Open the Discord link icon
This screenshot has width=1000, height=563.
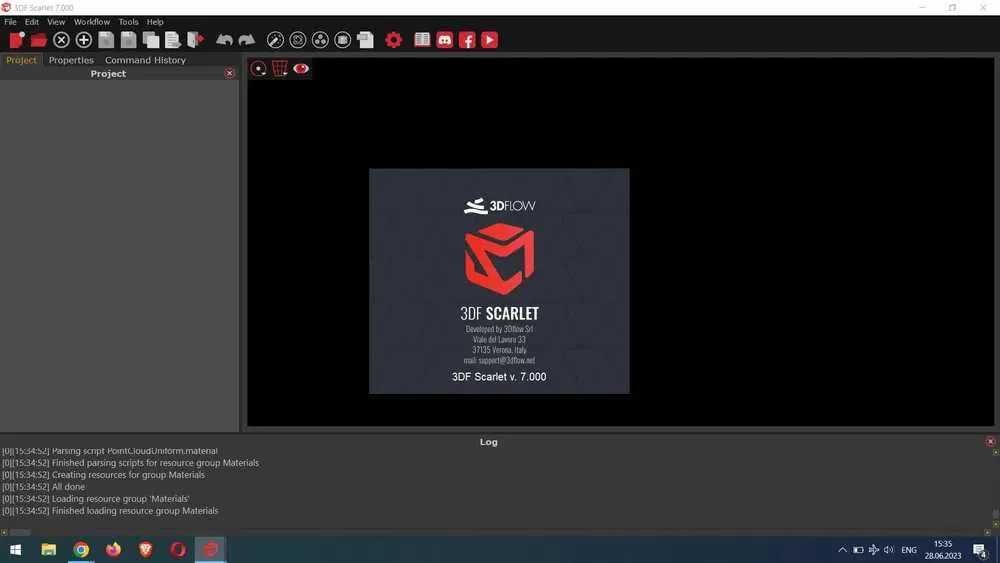(445, 40)
